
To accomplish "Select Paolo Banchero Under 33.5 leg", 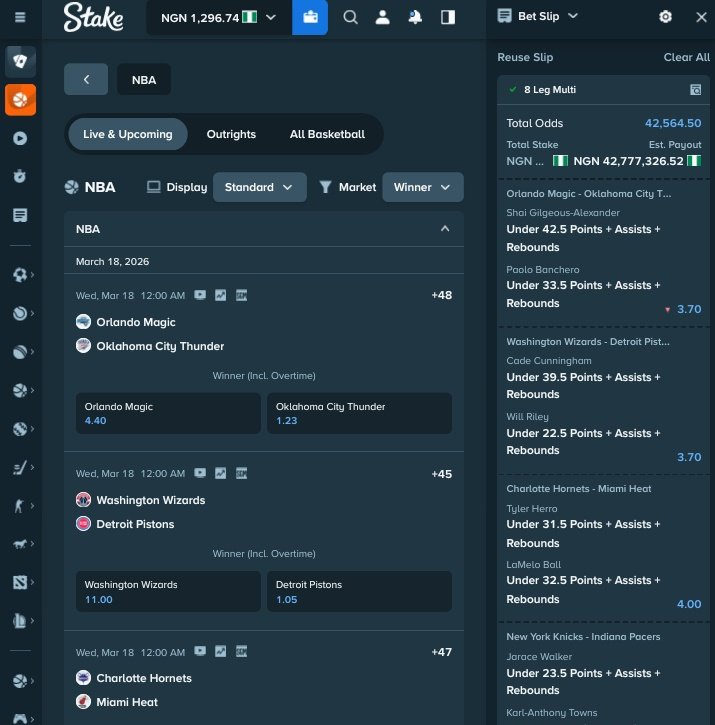I will [583, 294].
